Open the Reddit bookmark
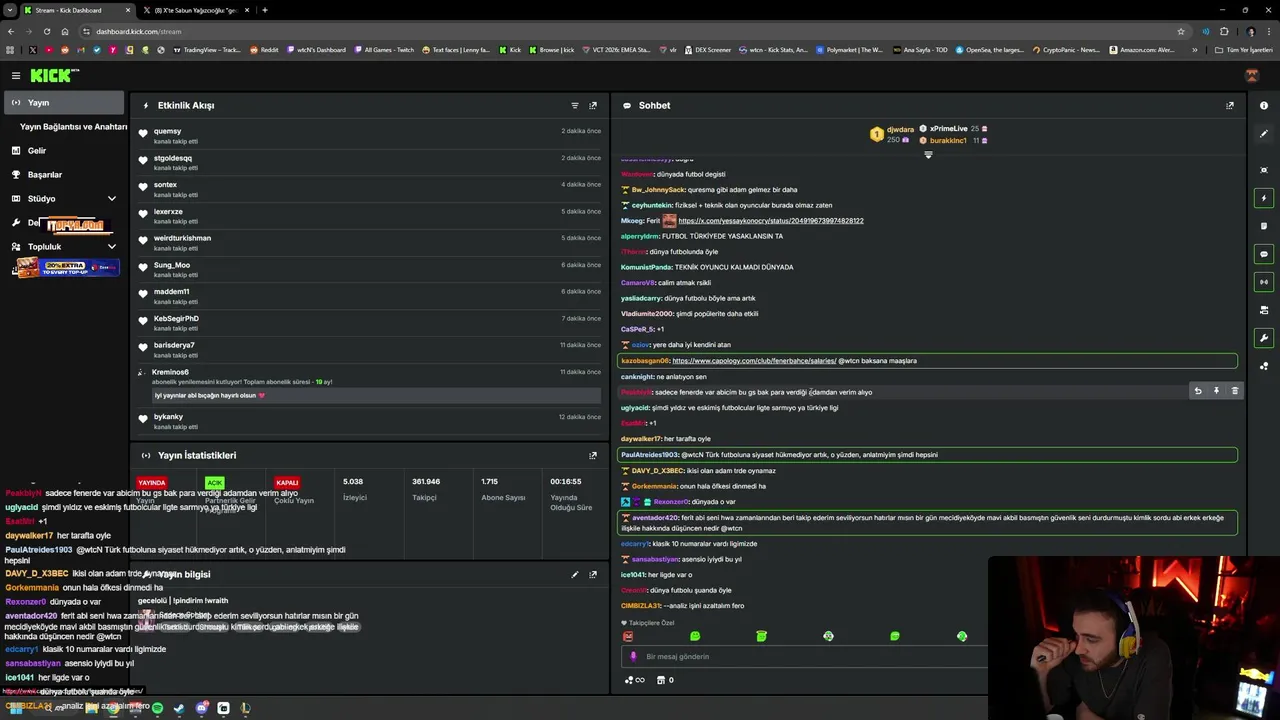1280x720 pixels. pyautogui.click(x=264, y=50)
